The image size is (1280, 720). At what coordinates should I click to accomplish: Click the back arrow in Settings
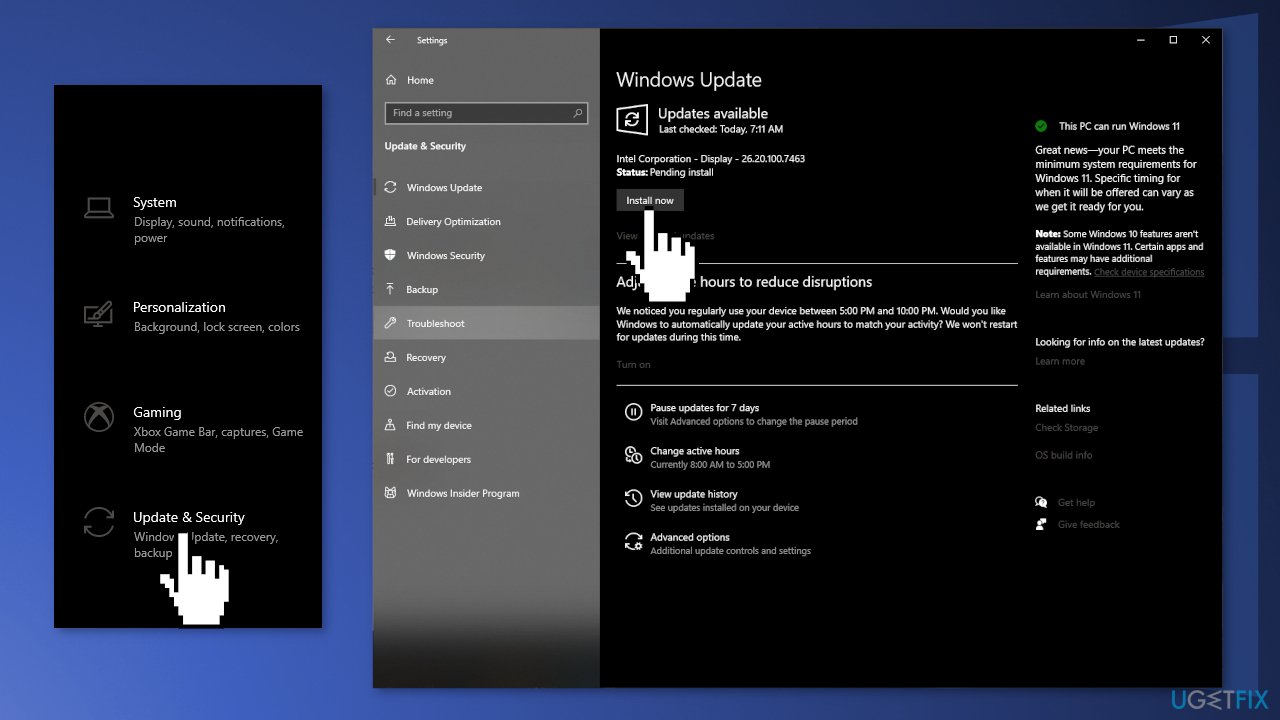point(390,40)
